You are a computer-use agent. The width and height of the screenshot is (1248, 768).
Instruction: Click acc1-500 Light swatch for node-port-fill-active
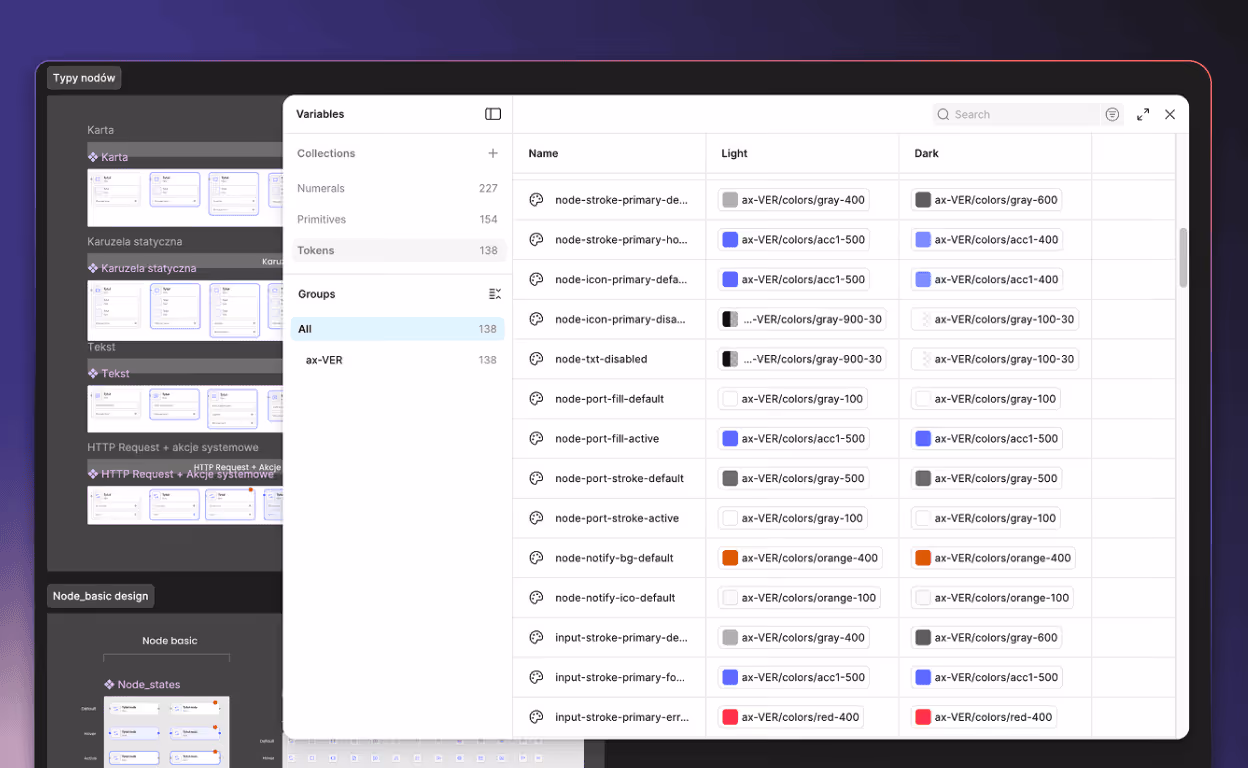click(730, 439)
